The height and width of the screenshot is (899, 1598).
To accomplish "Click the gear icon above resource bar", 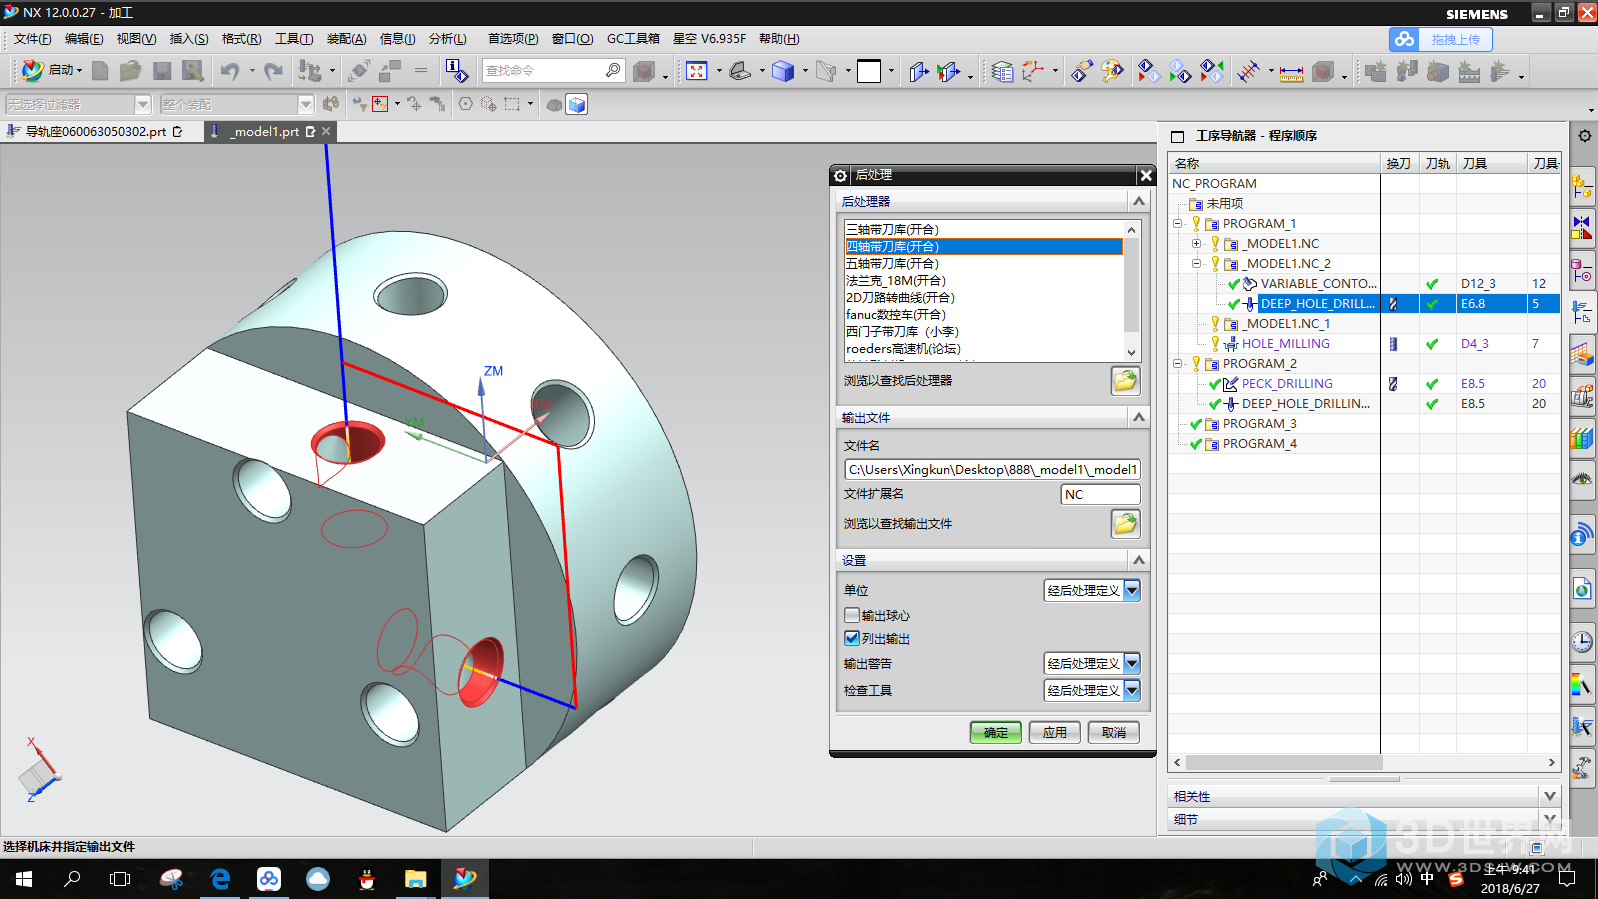I will [1584, 135].
